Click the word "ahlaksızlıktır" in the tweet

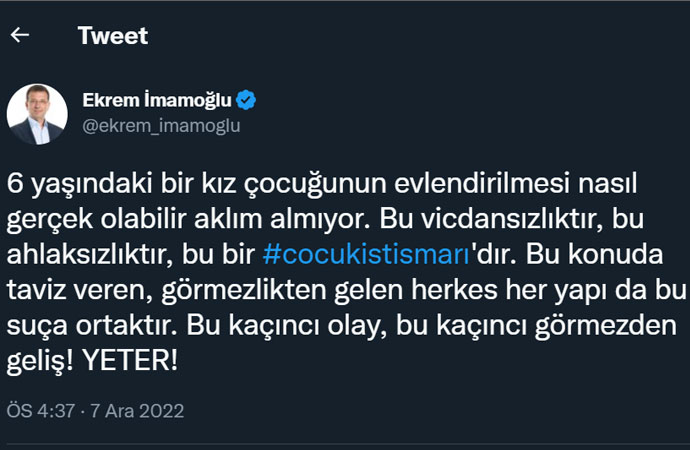point(80,254)
